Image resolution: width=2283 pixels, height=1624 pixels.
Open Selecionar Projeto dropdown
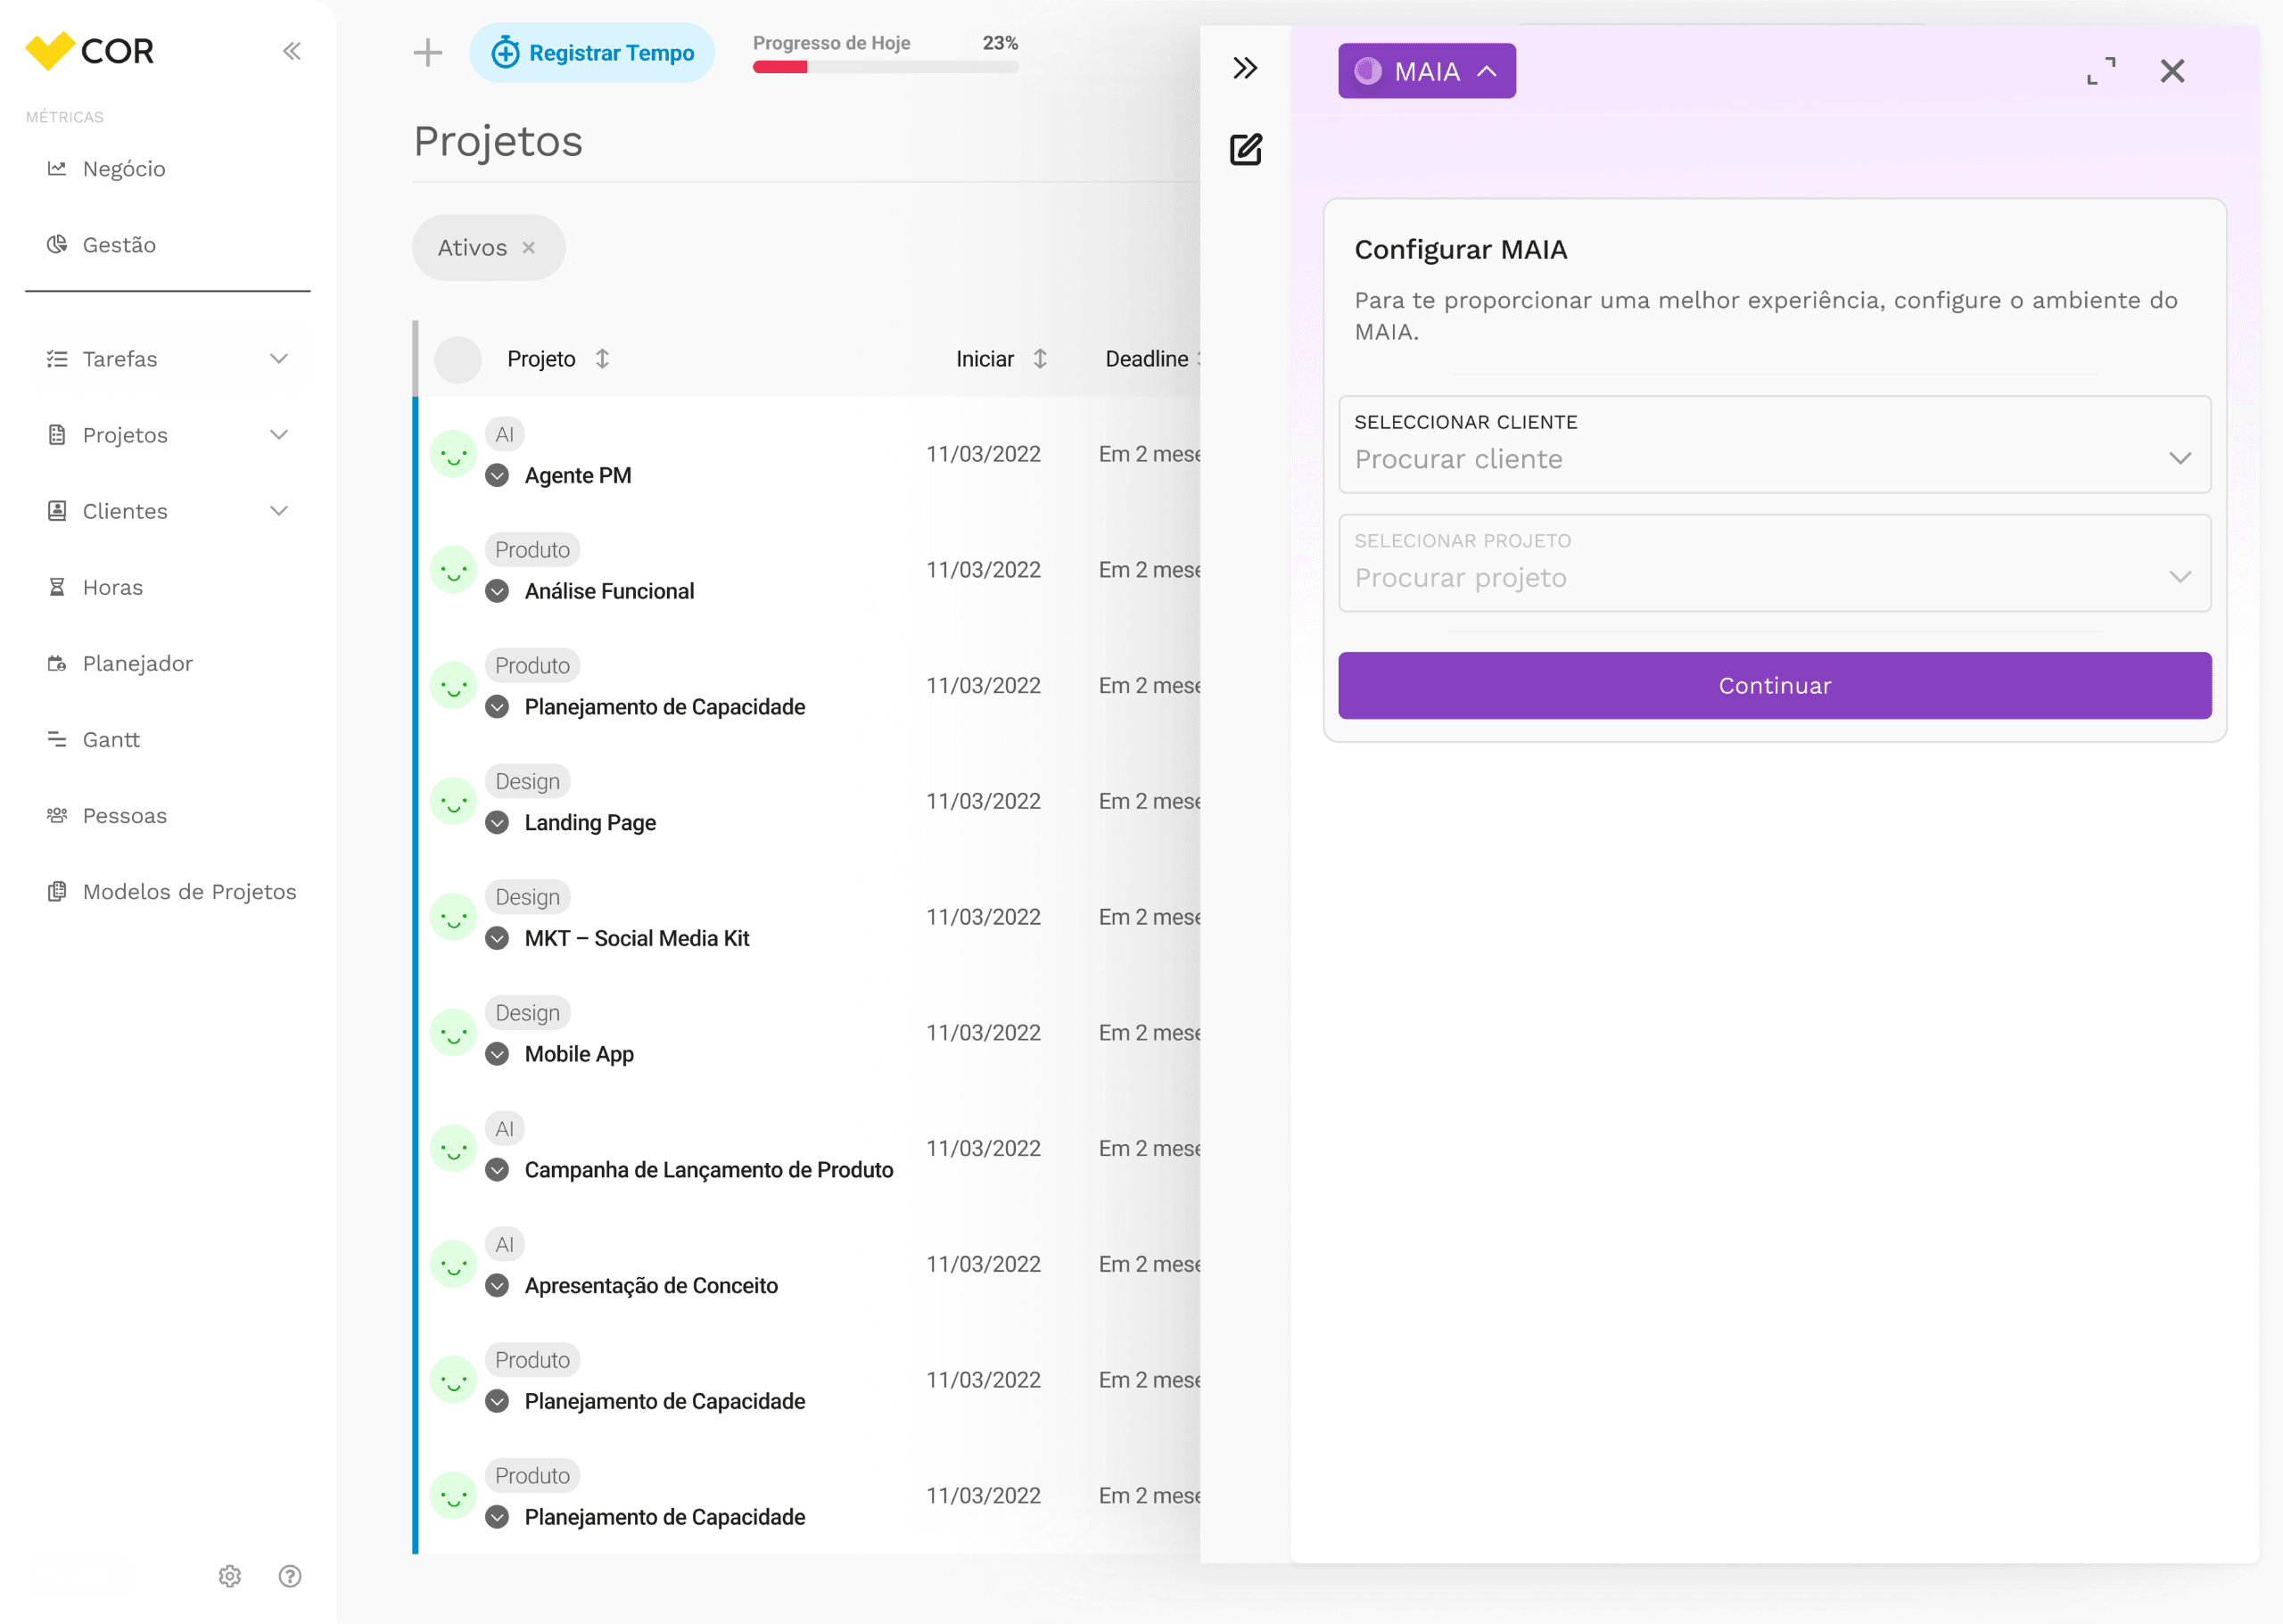1774,563
